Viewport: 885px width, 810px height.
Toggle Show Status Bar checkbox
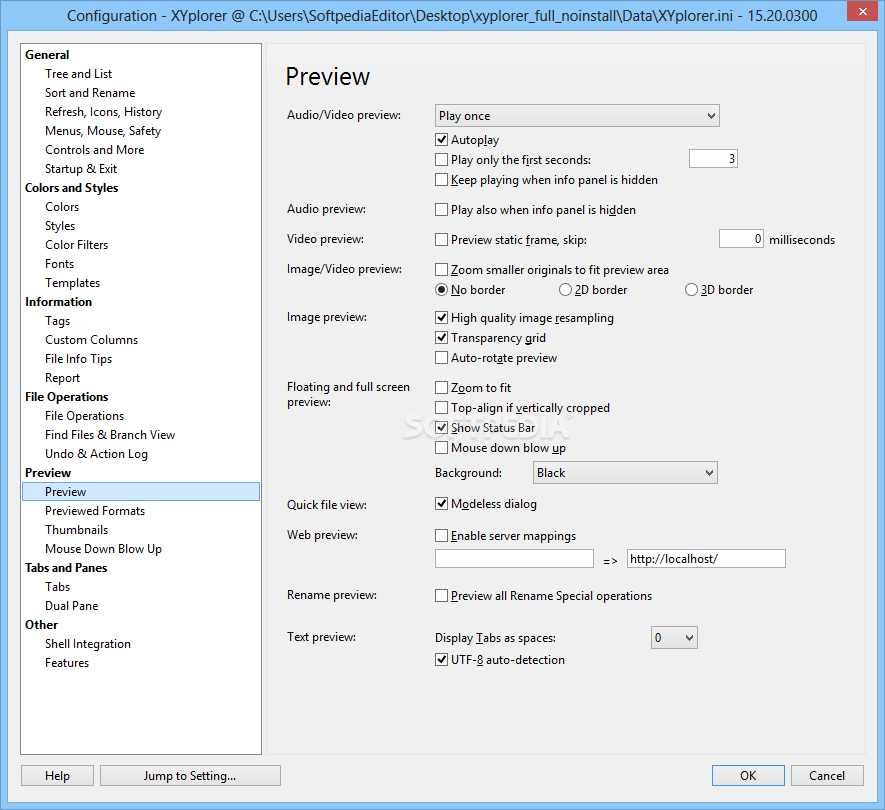pyautogui.click(x=441, y=427)
